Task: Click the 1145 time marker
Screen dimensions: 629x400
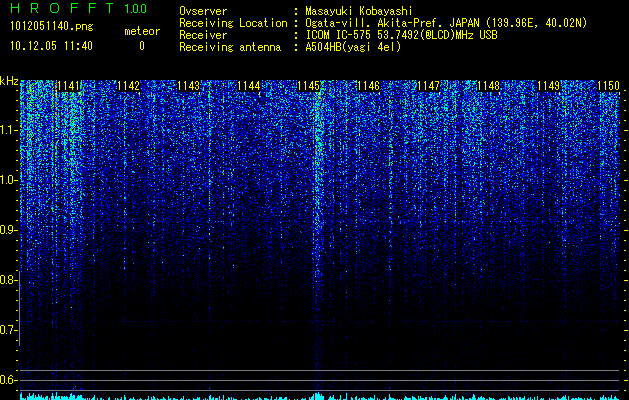Action: click(308, 86)
